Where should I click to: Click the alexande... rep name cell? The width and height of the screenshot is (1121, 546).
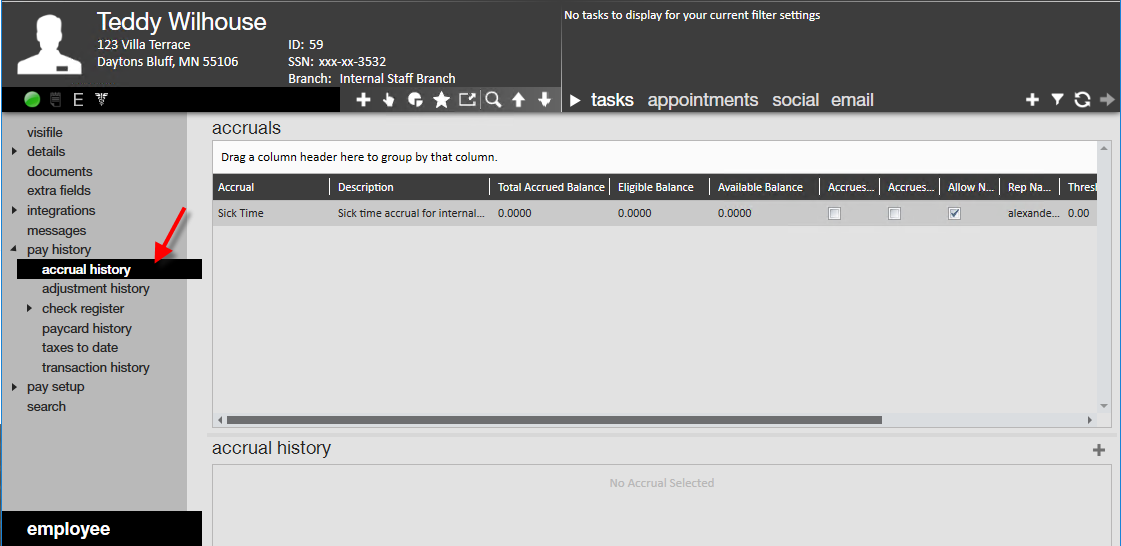coord(1029,214)
